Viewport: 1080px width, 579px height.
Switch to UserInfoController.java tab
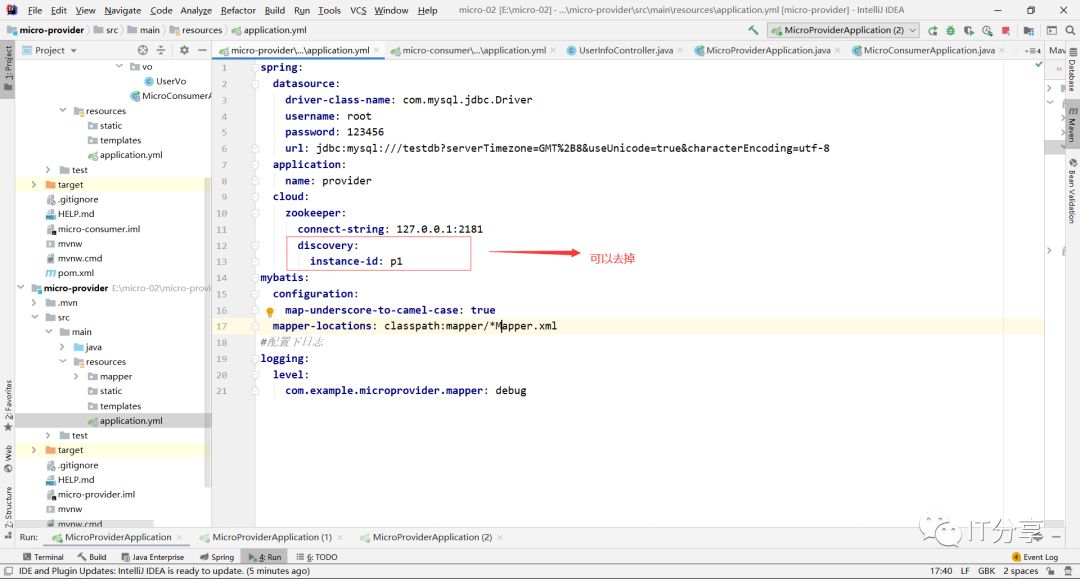coord(625,50)
